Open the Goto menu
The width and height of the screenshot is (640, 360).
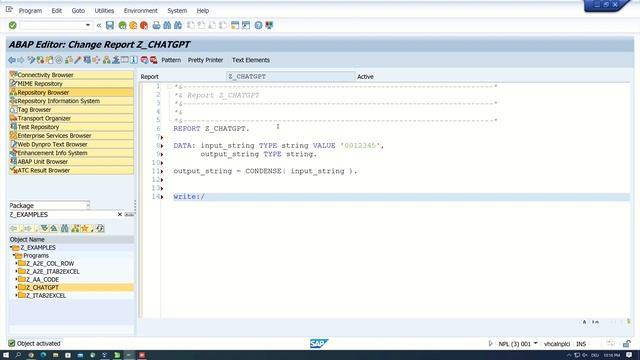78,11
